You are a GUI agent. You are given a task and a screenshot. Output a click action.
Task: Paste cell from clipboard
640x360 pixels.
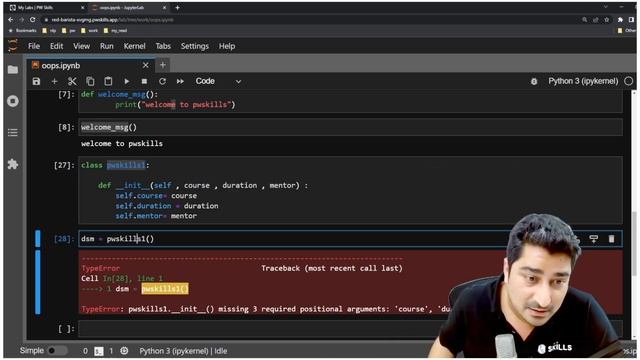point(108,81)
